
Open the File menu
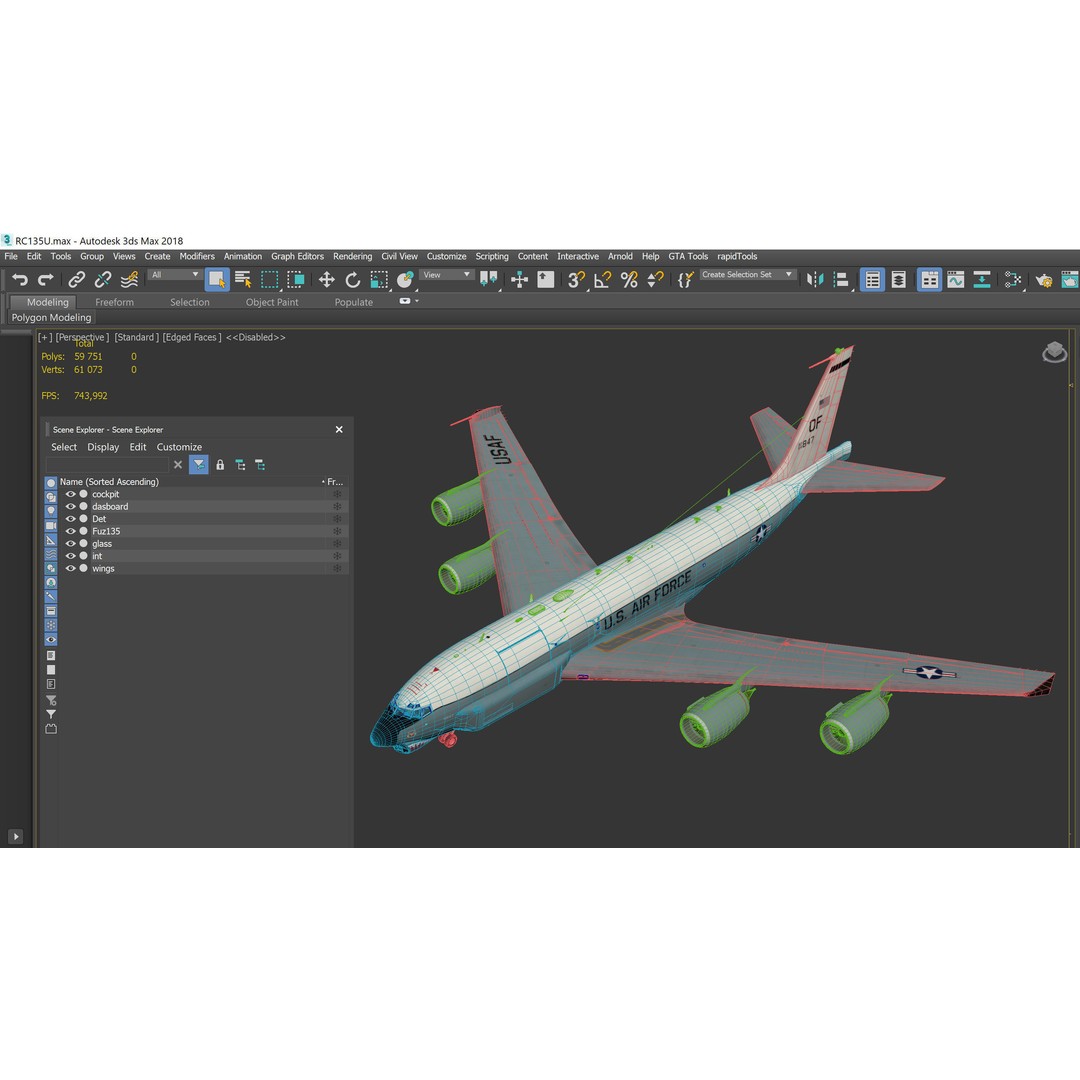(11, 256)
